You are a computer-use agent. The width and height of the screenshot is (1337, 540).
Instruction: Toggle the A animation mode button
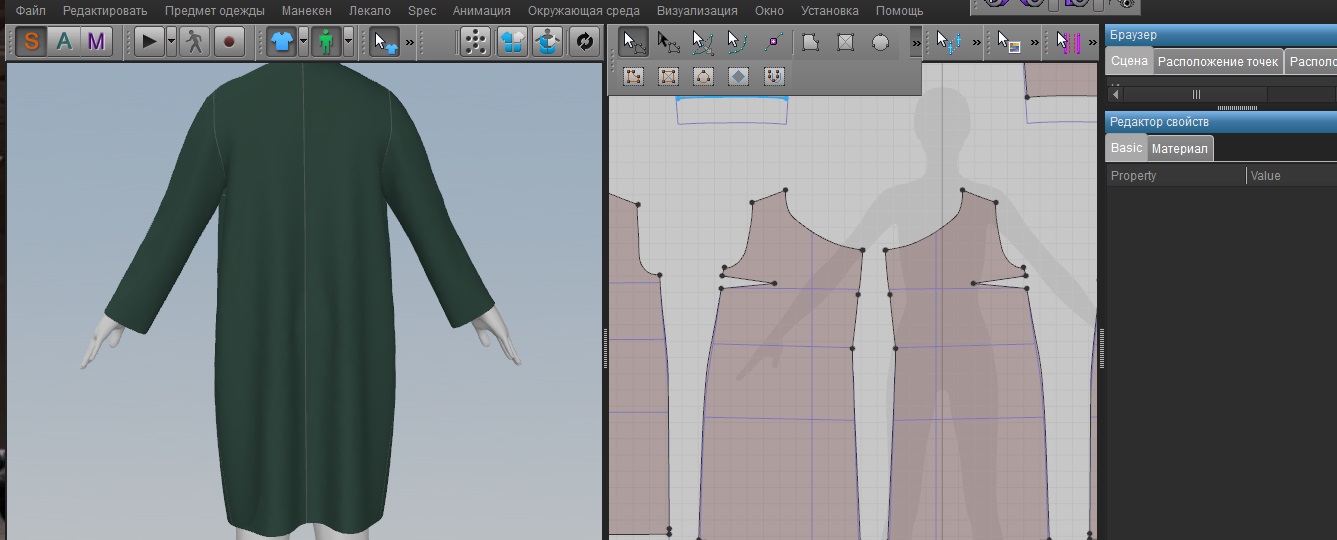pos(64,42)
